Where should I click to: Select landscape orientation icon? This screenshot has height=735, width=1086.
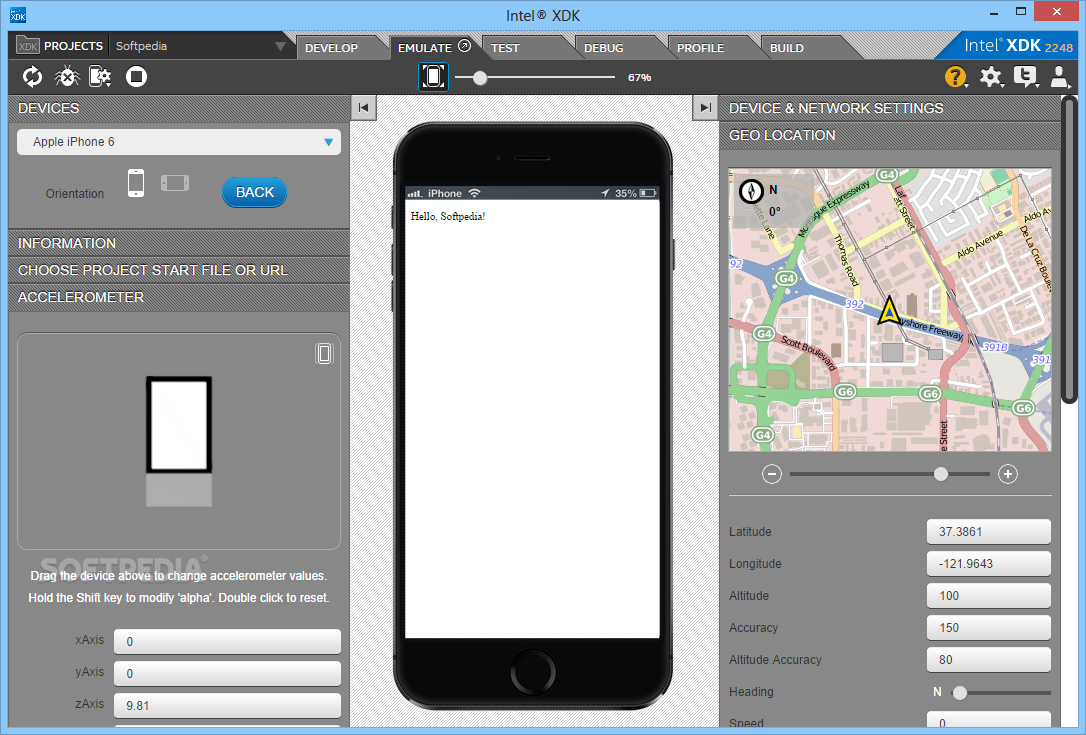click(175, 183)
